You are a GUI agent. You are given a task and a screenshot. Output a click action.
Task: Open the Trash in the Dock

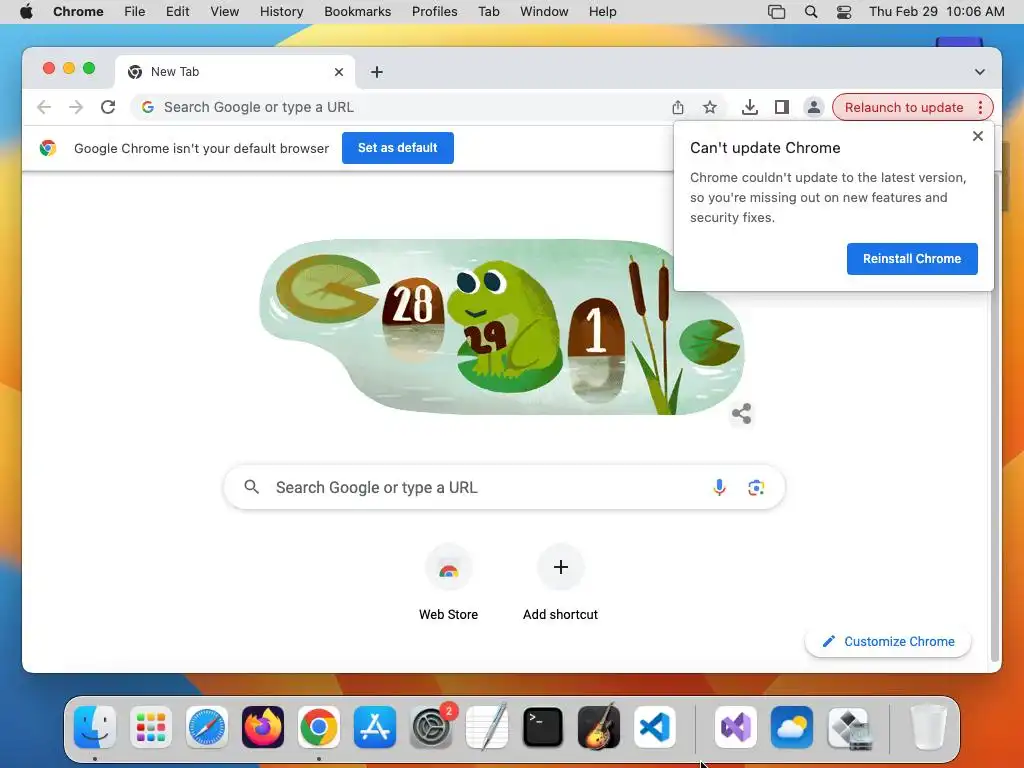[x=928, y=727]
